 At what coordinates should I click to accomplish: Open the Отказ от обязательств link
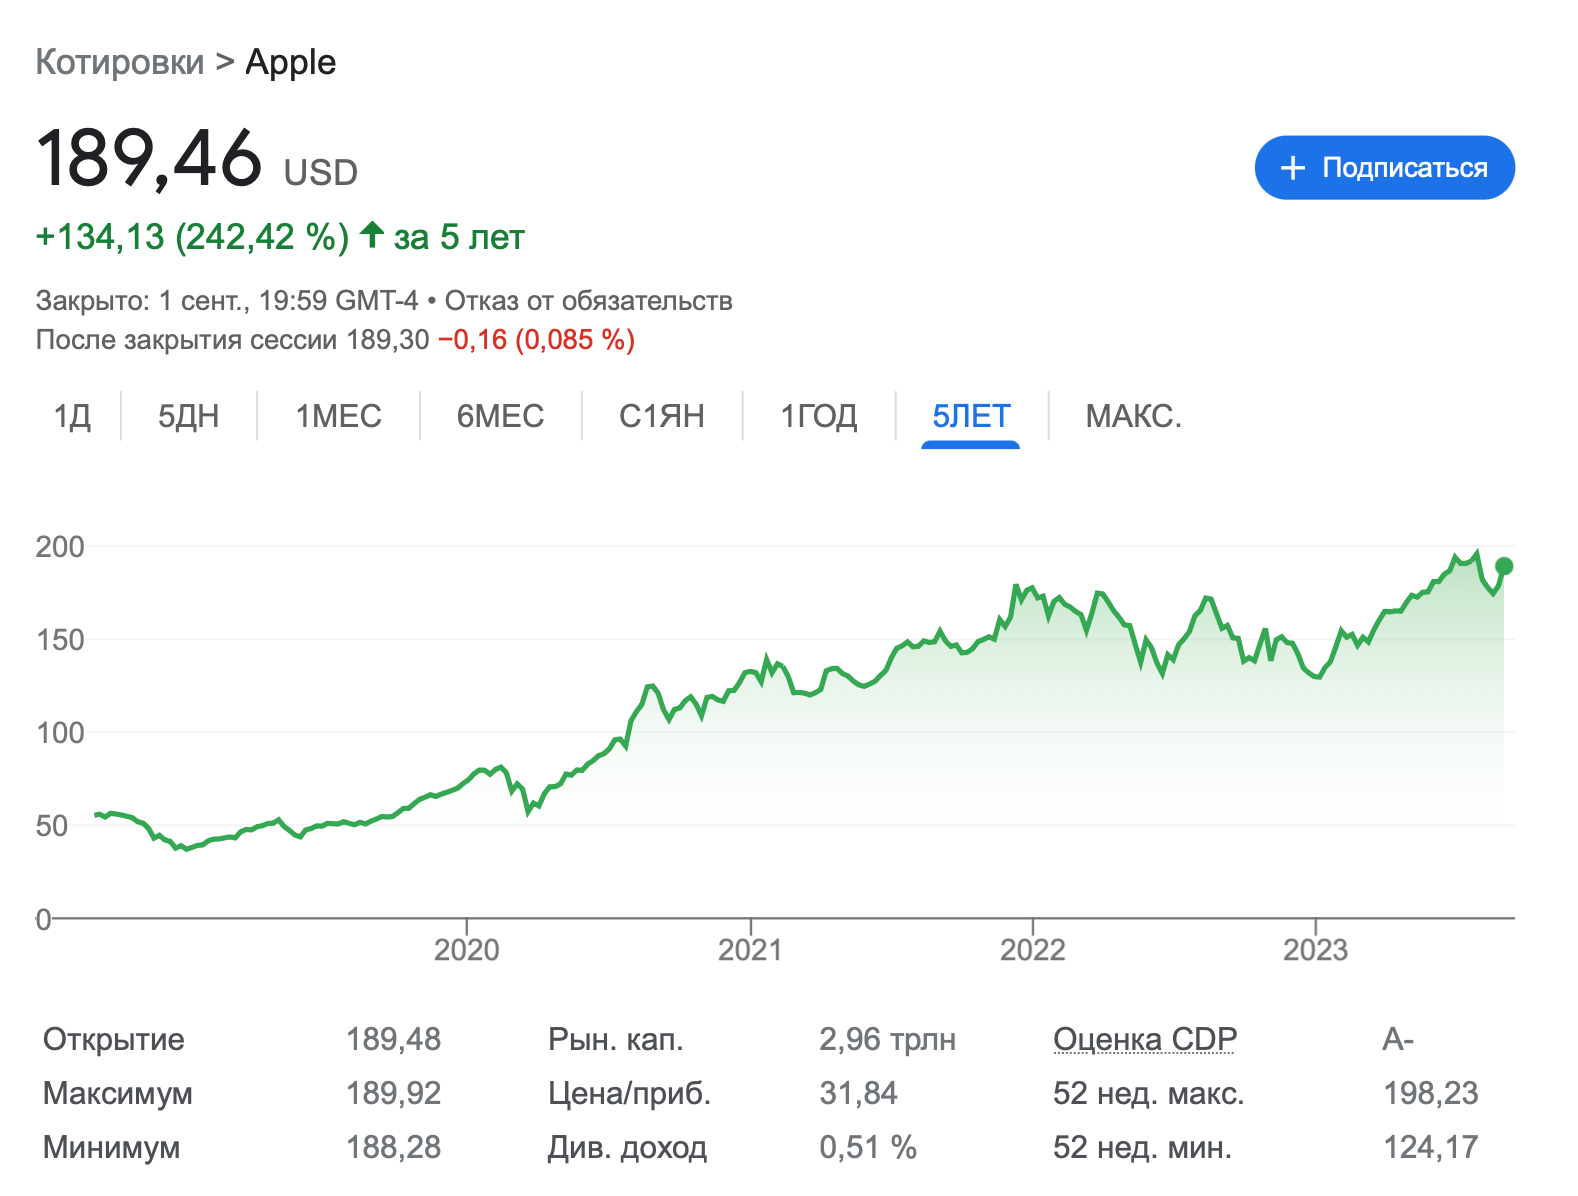[589, 301]
